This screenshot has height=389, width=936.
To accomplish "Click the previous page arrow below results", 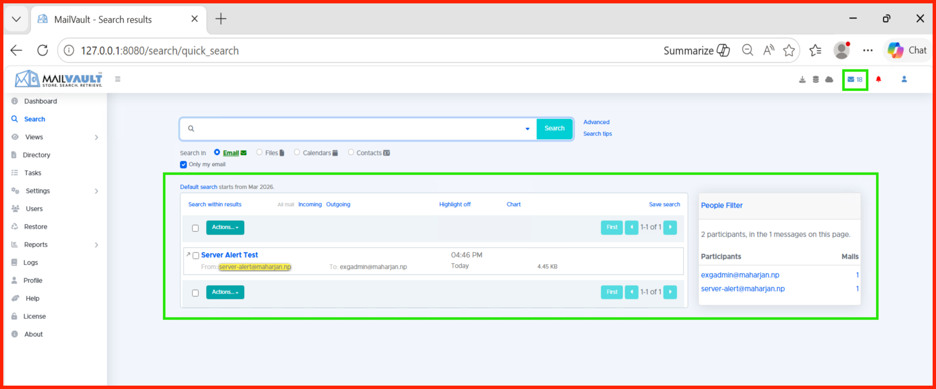I will (x=632, y=292).
